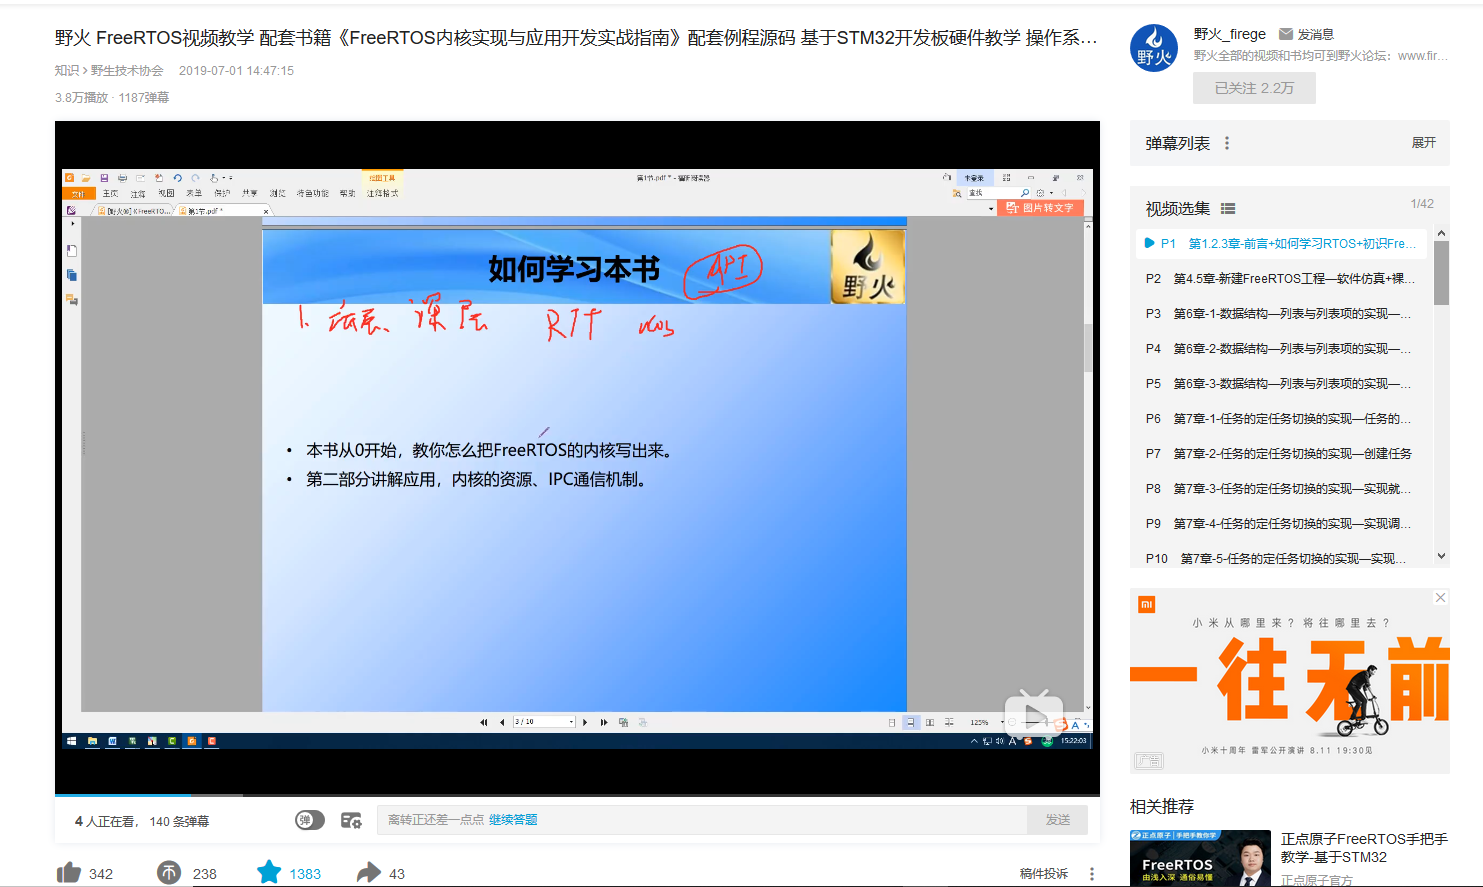
Task: Click the 发消息 envelope icon
Action: point(1285,34)
